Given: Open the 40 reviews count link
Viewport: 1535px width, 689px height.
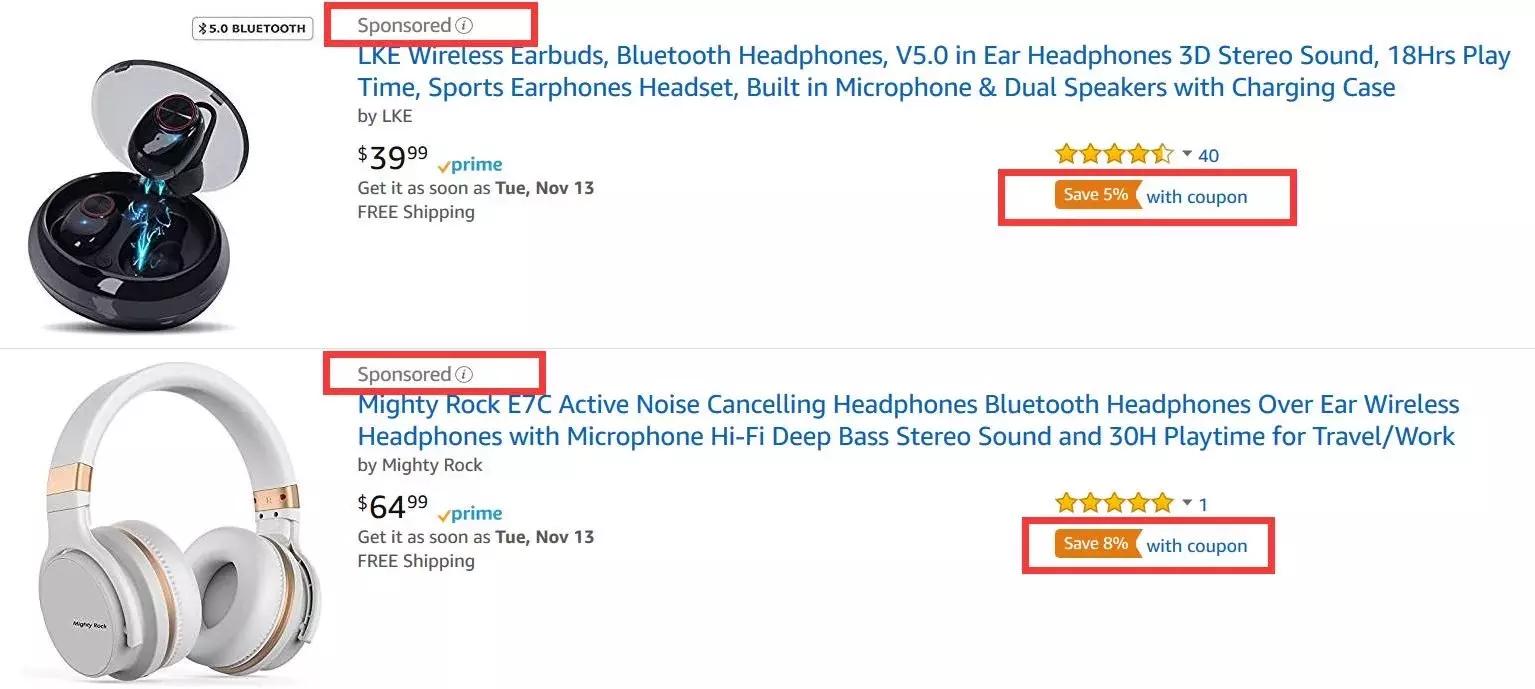Looking at the screenshot, I should [x=1208, y=155].
